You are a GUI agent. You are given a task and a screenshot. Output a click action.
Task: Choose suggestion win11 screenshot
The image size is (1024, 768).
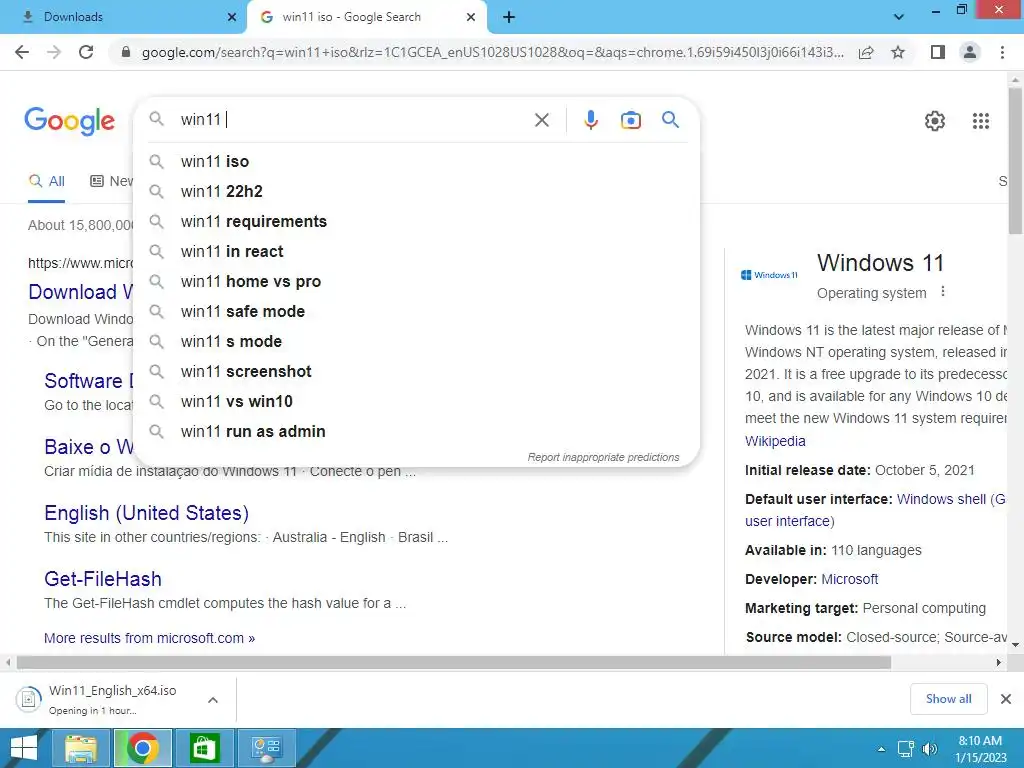click(416, 372)
